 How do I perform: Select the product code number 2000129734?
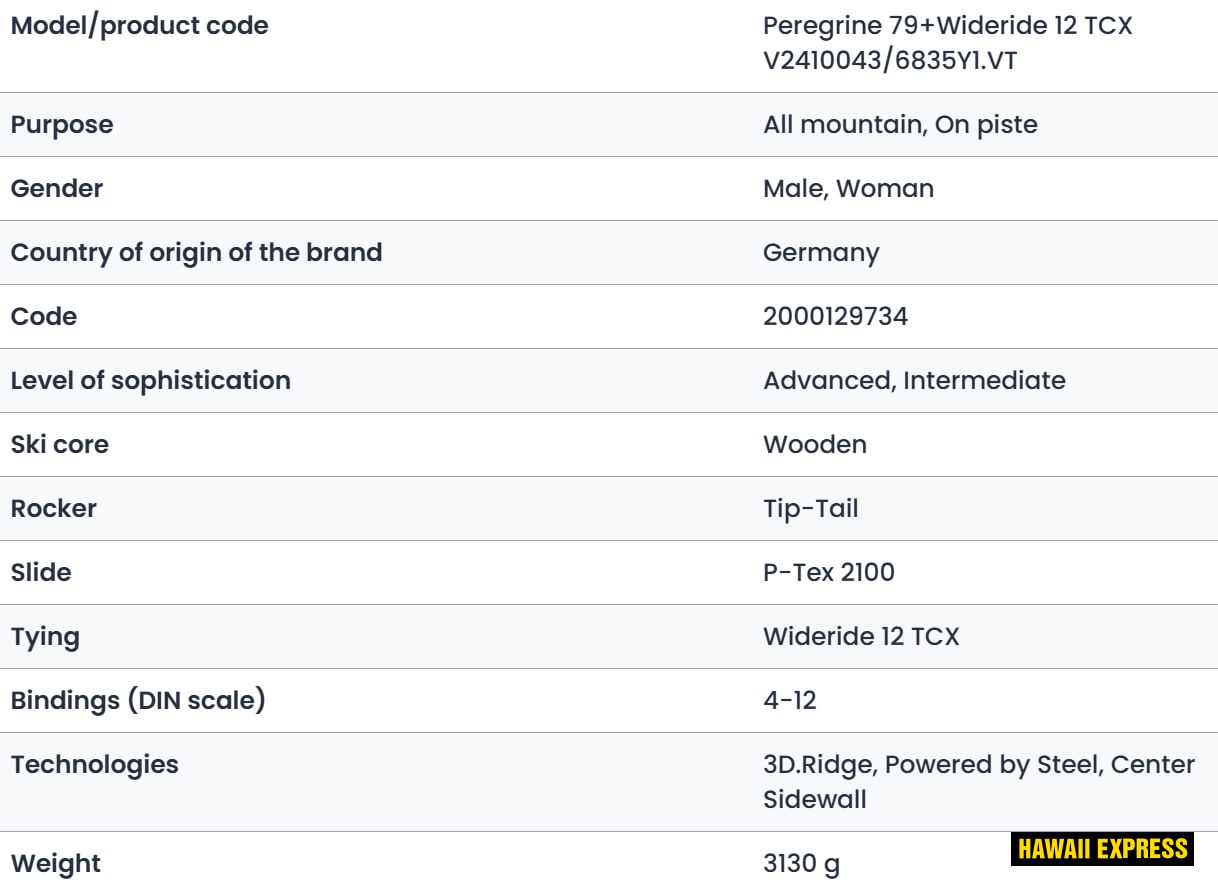point(835,317)
